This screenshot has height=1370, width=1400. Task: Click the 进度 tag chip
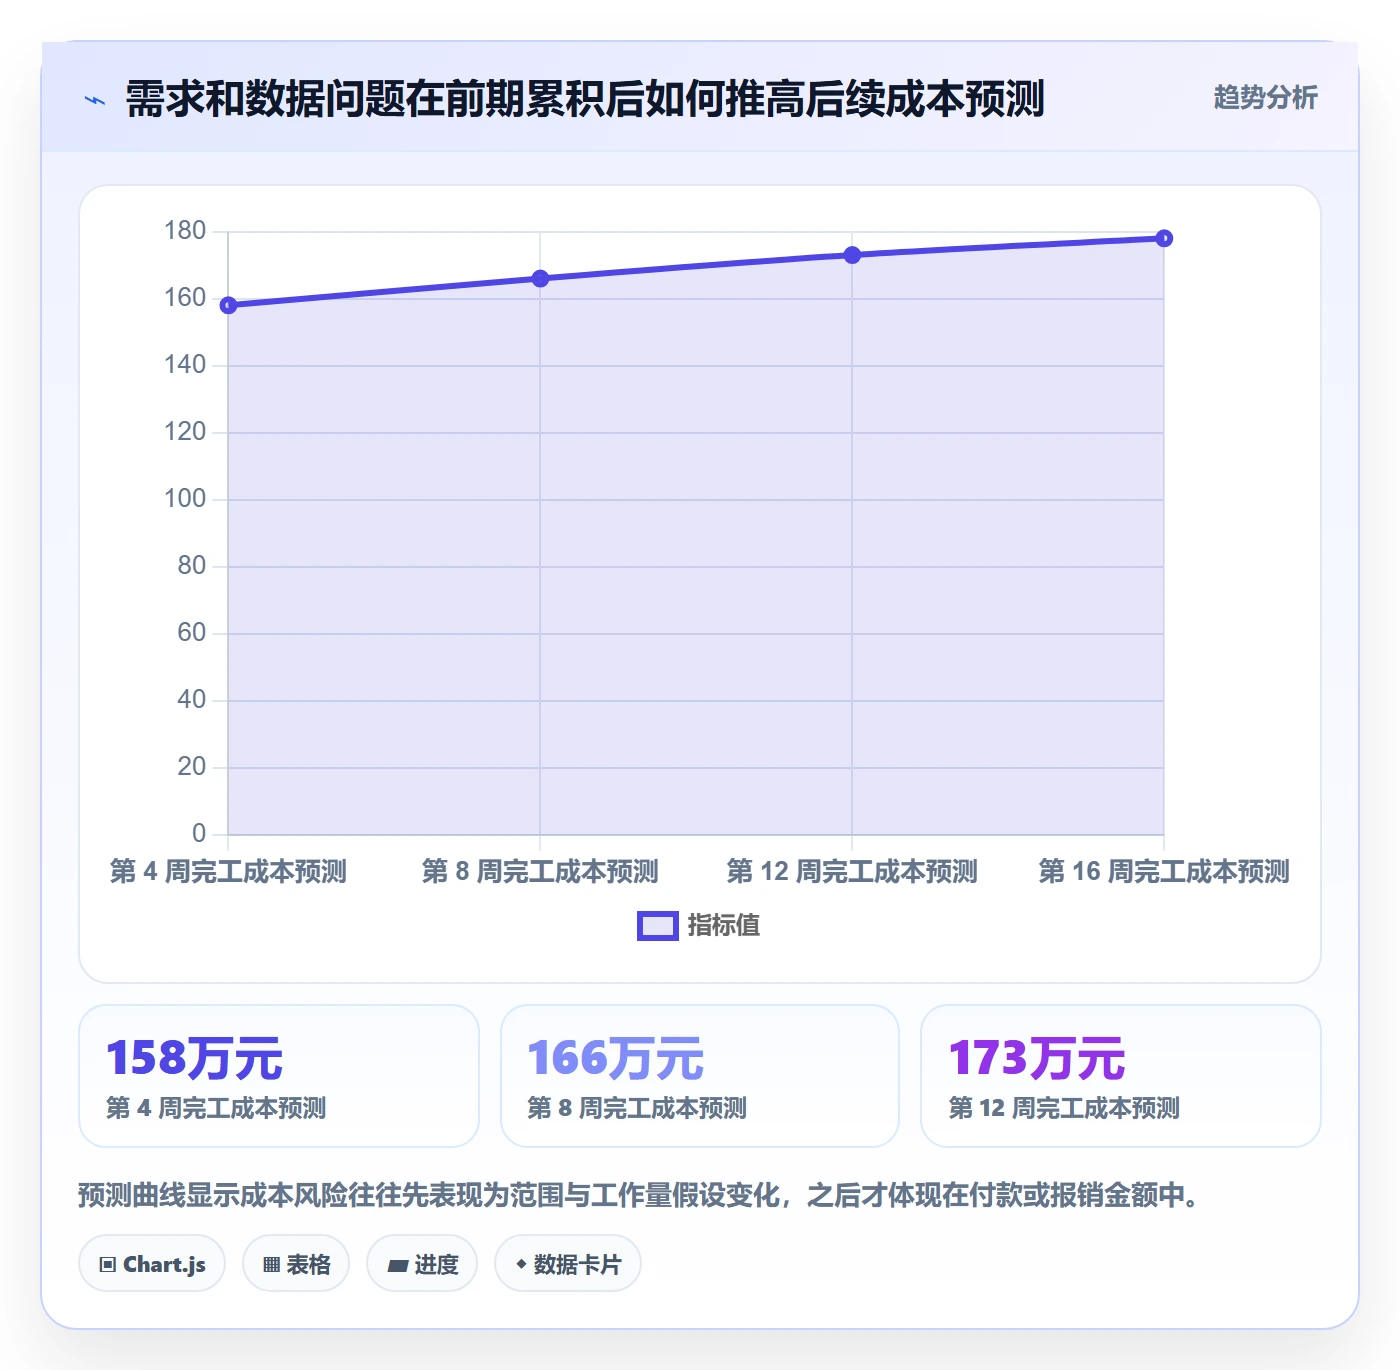pyautogui.click(x=422, y=1264)
